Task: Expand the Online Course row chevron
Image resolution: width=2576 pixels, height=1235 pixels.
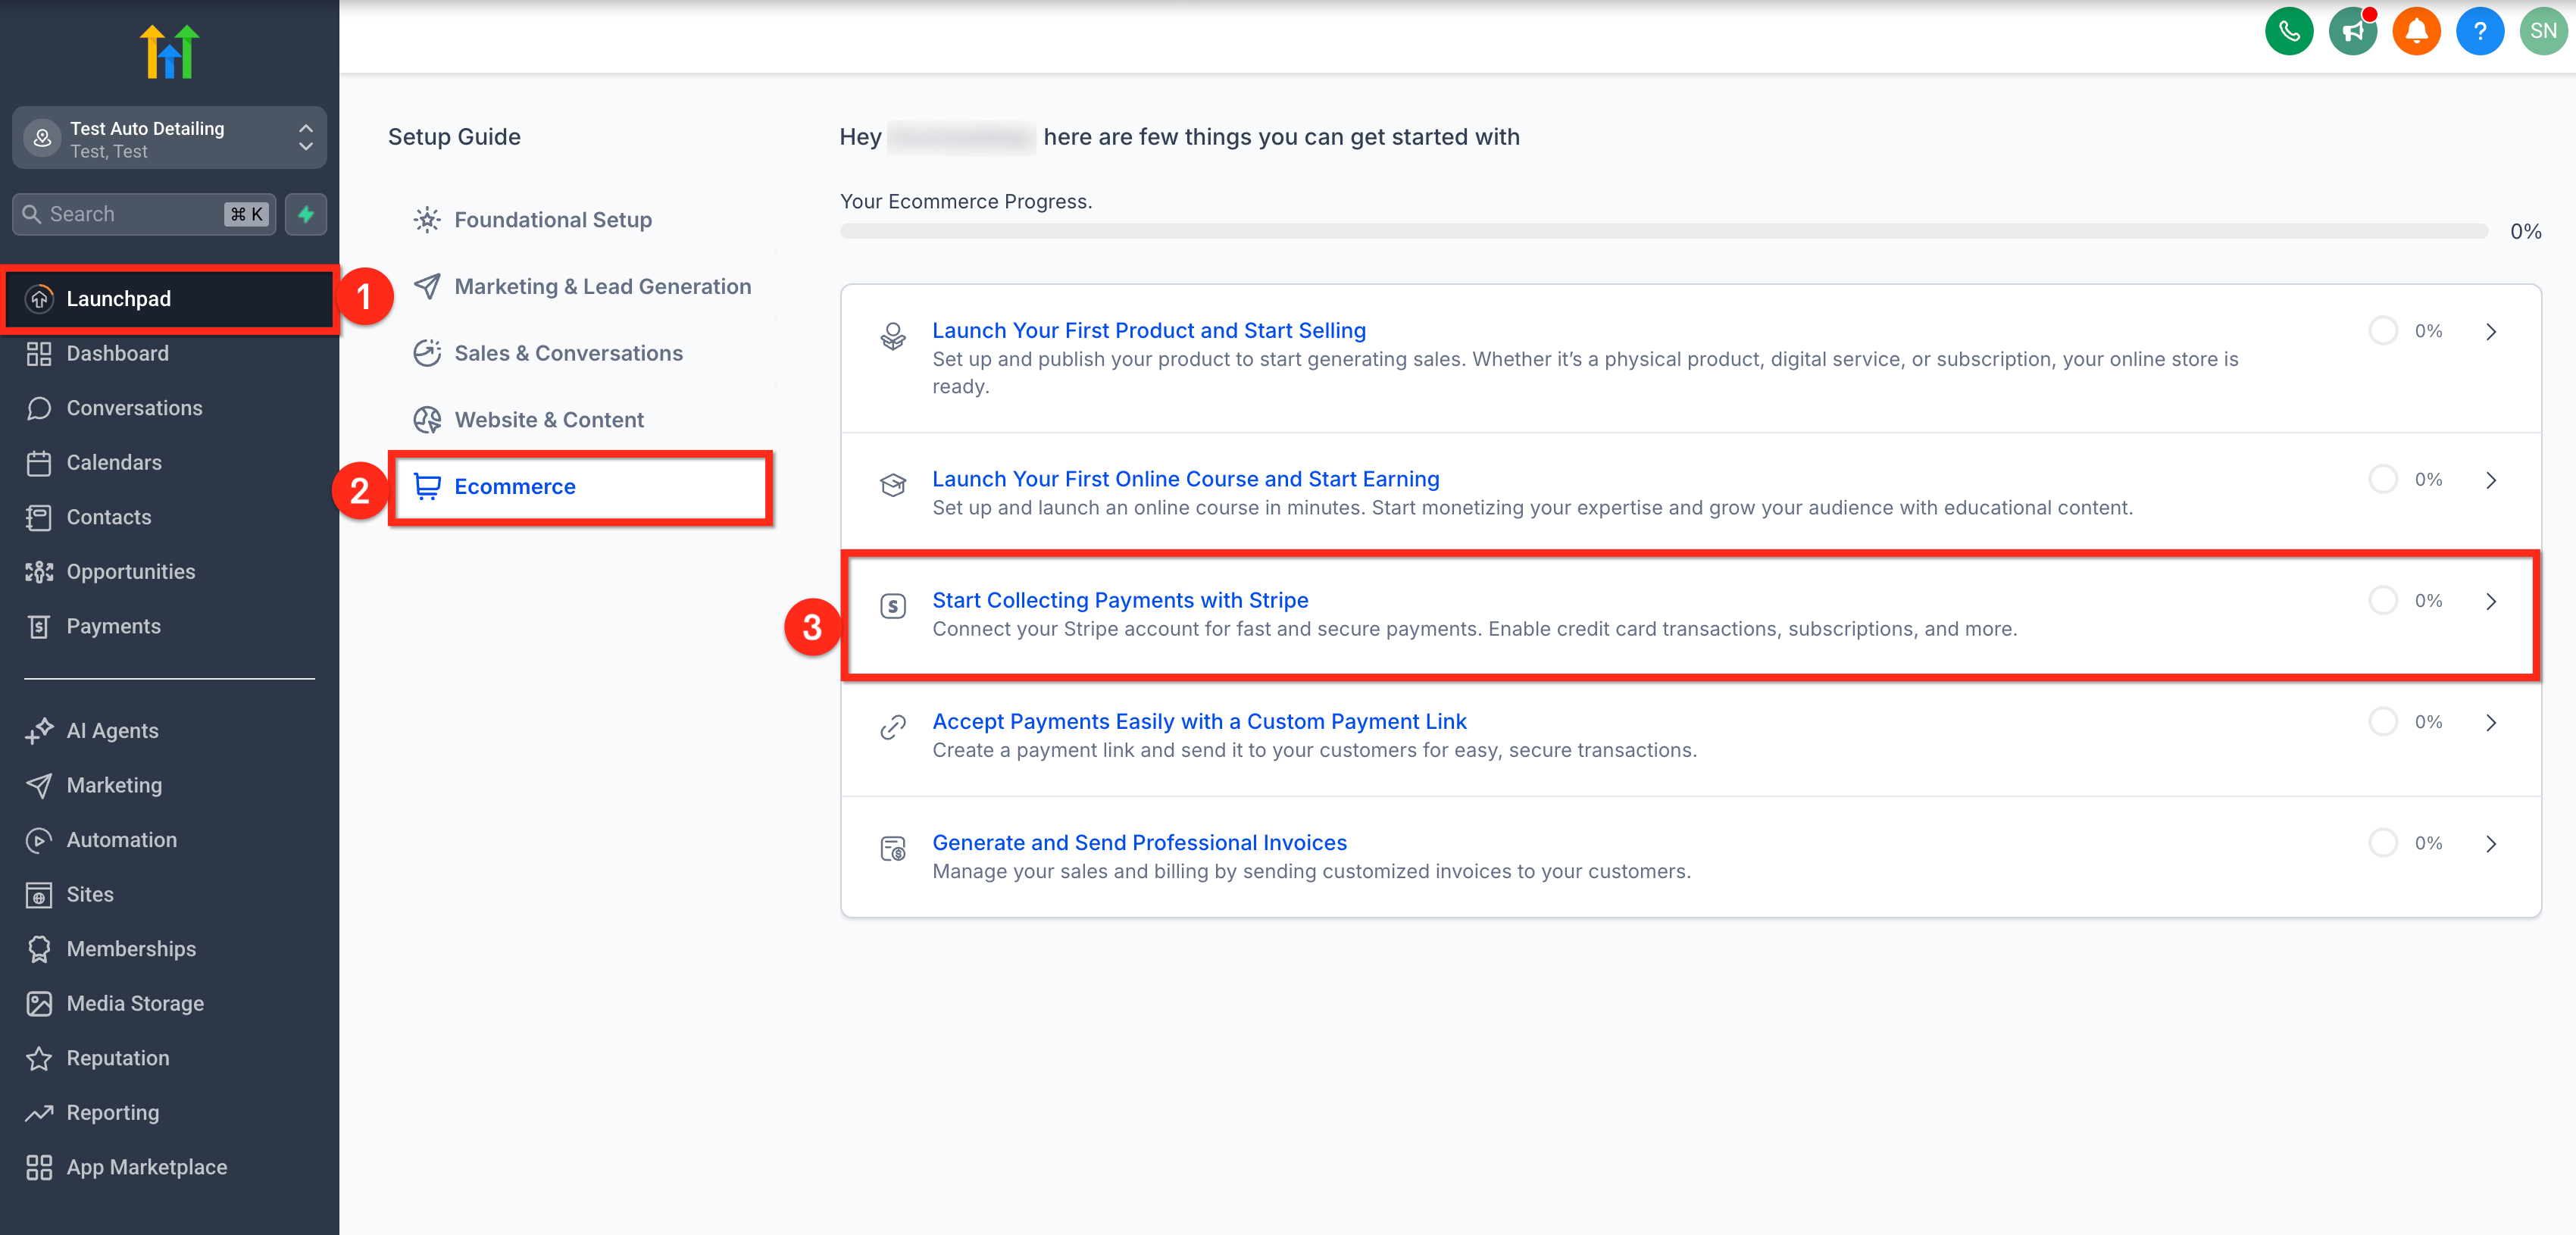Action: click(2491, 480)
